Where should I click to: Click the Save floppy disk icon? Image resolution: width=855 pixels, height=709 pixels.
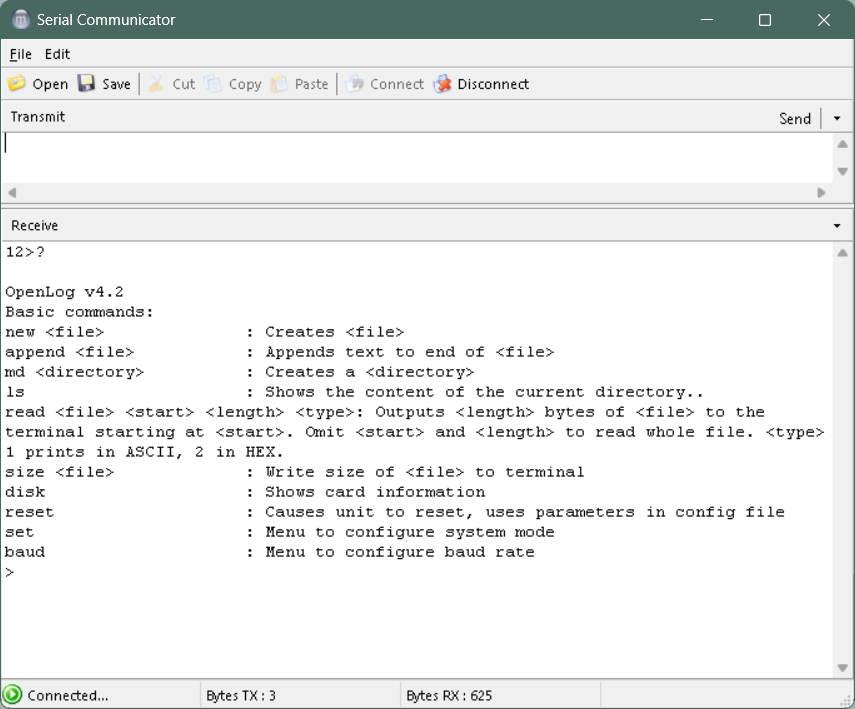(x=87, y=84)
